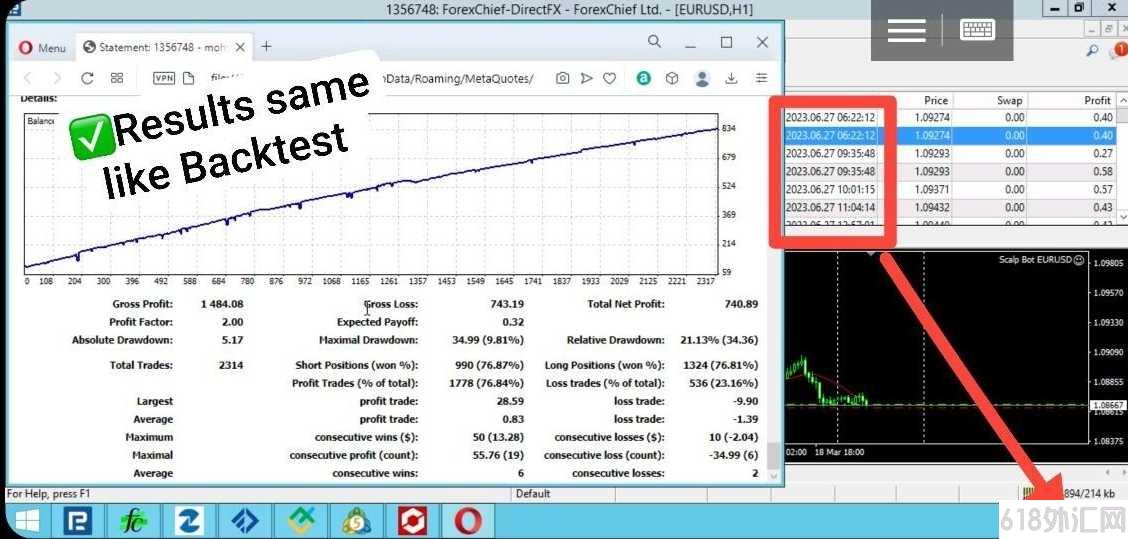Select trade row with profit 0.27

click(948, 153)
